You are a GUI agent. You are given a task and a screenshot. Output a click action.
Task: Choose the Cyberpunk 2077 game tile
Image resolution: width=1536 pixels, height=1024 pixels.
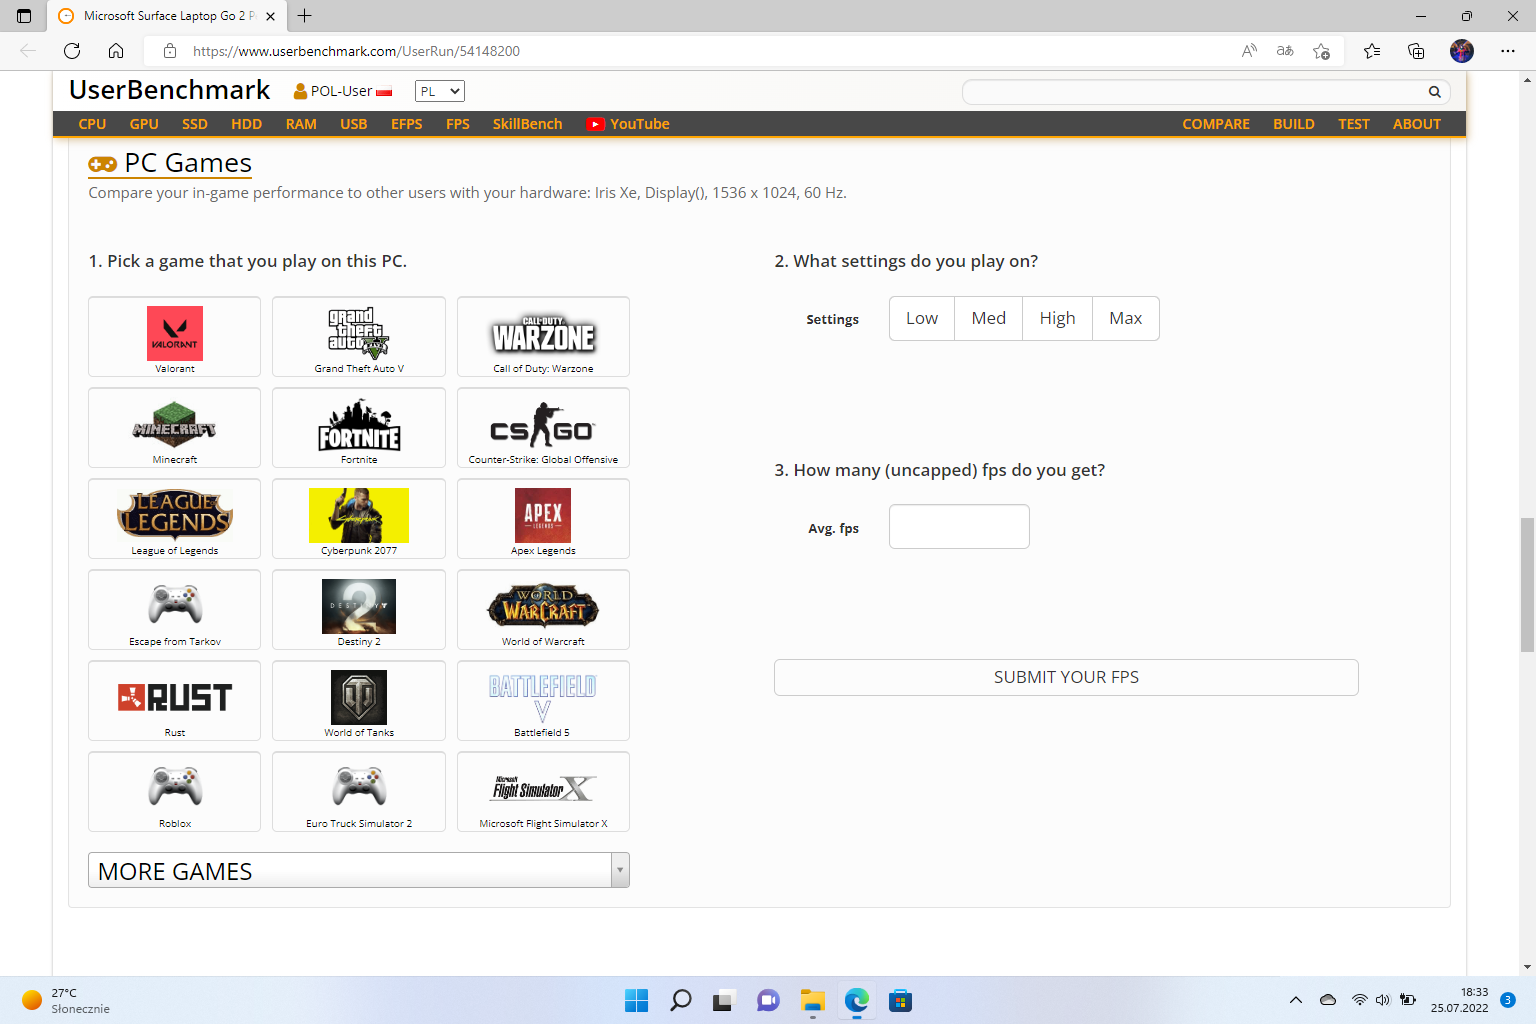(359, 517)
